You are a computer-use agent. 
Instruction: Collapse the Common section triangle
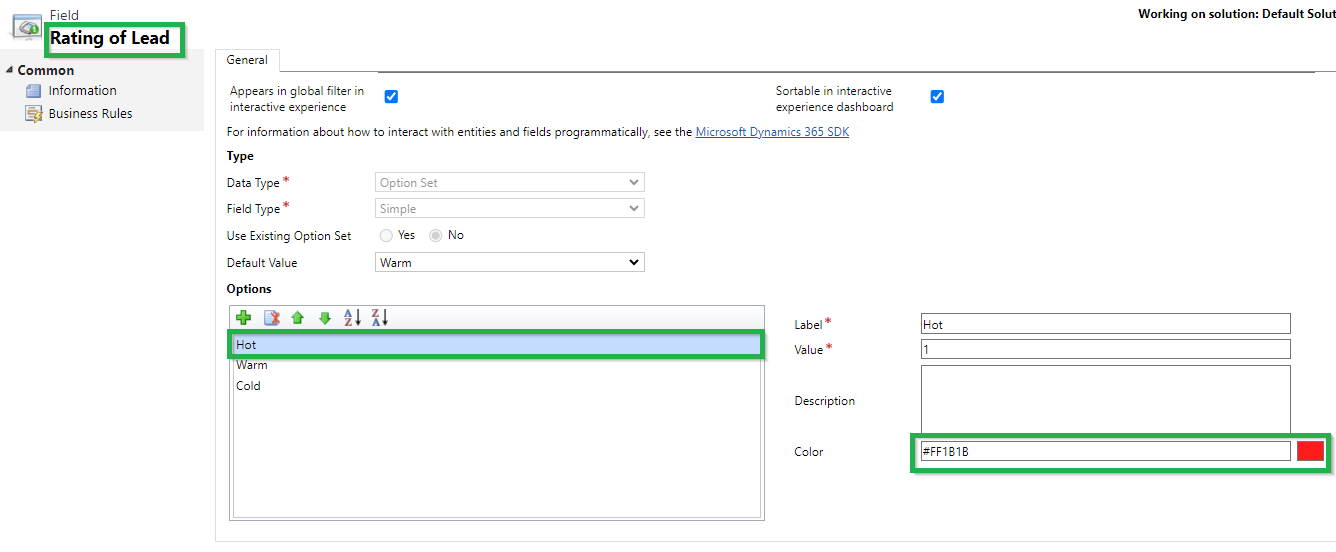(10, 70)
